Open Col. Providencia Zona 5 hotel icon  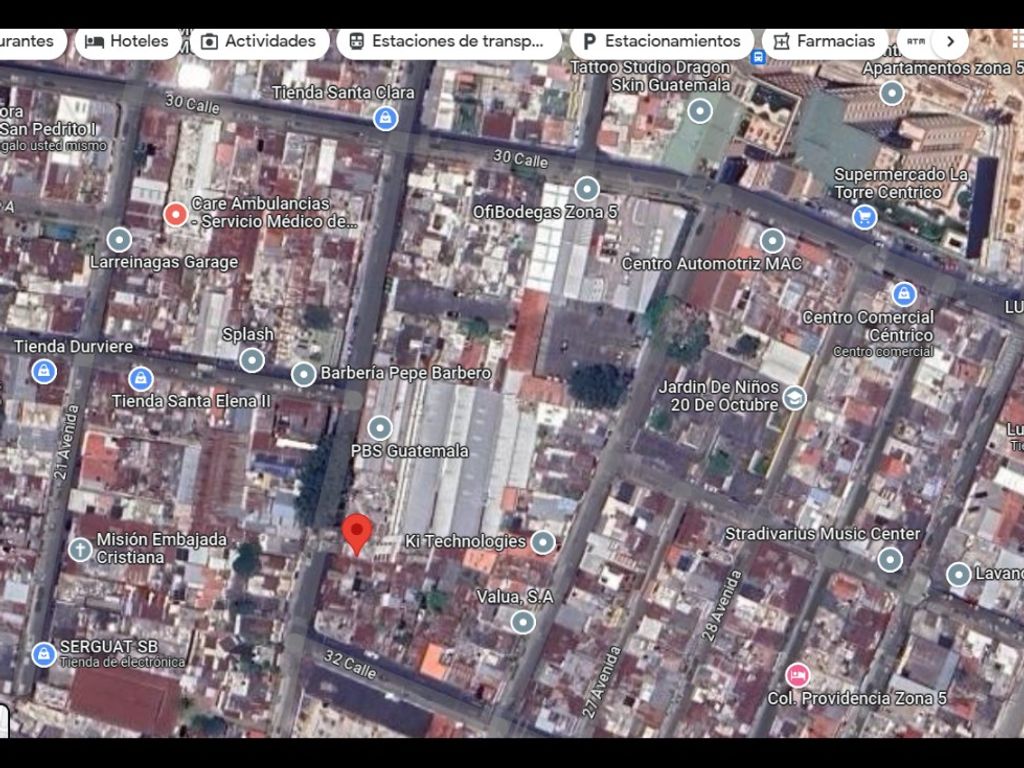click(797, 675)
